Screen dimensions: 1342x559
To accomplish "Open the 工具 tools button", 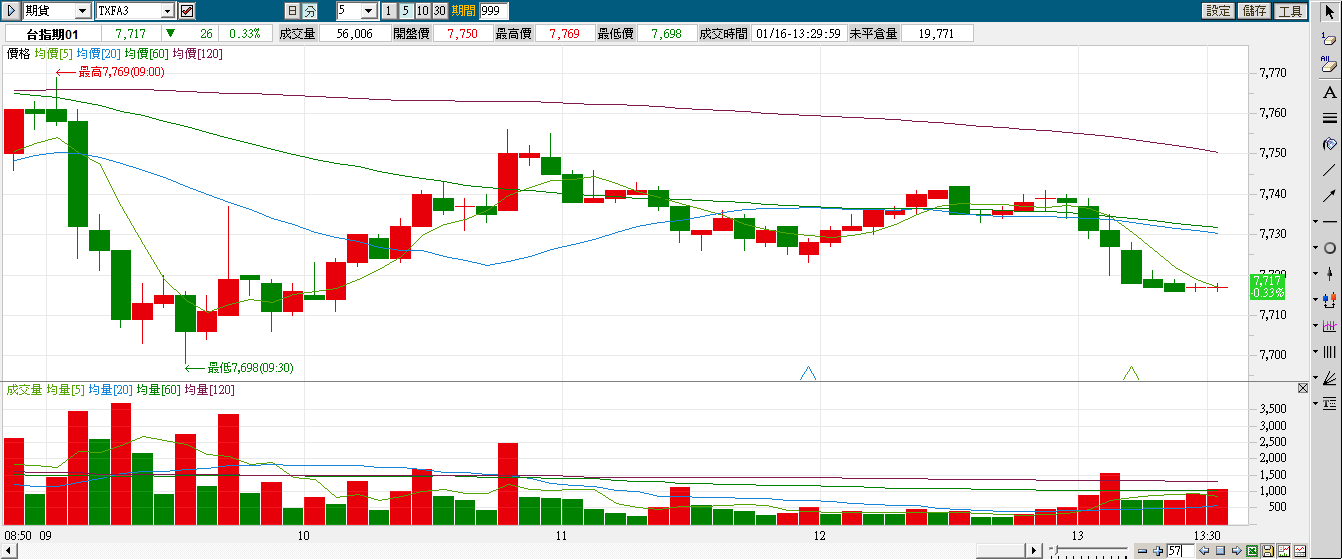I will point(1290,11).
